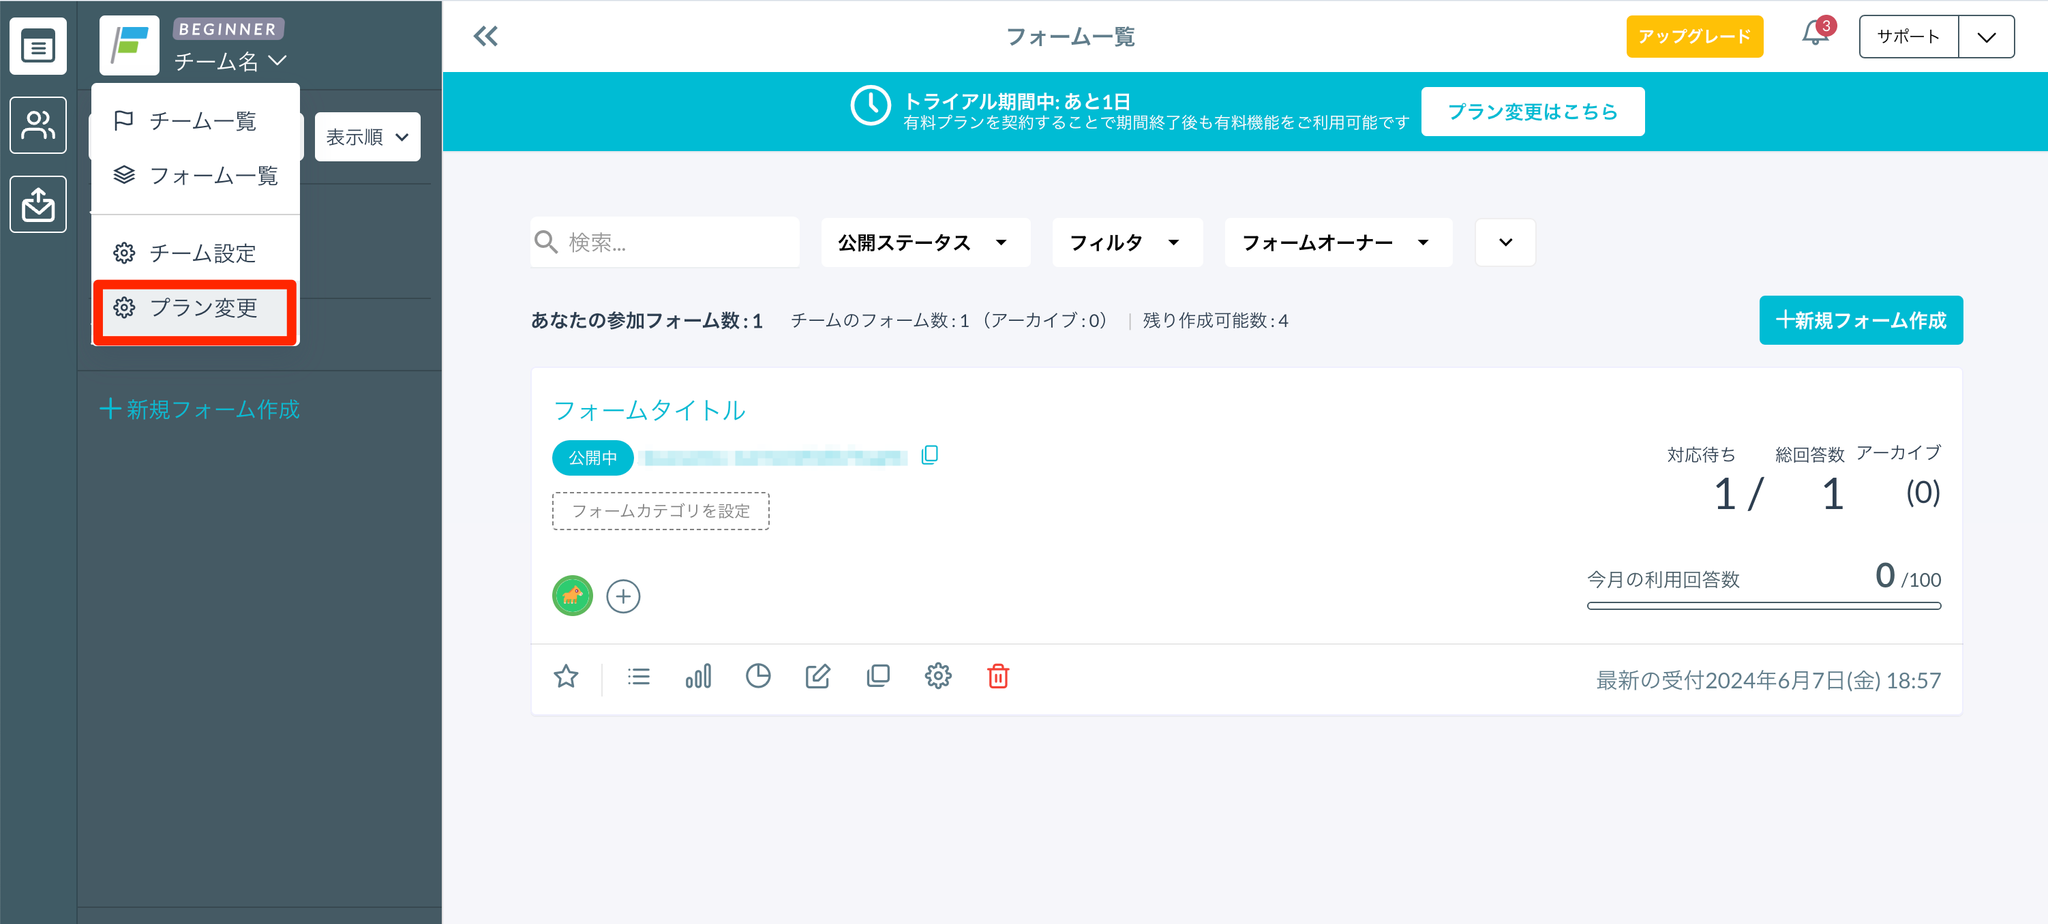
Task: Select プラン変更 from the menu
Action: [x=196, y=308]
